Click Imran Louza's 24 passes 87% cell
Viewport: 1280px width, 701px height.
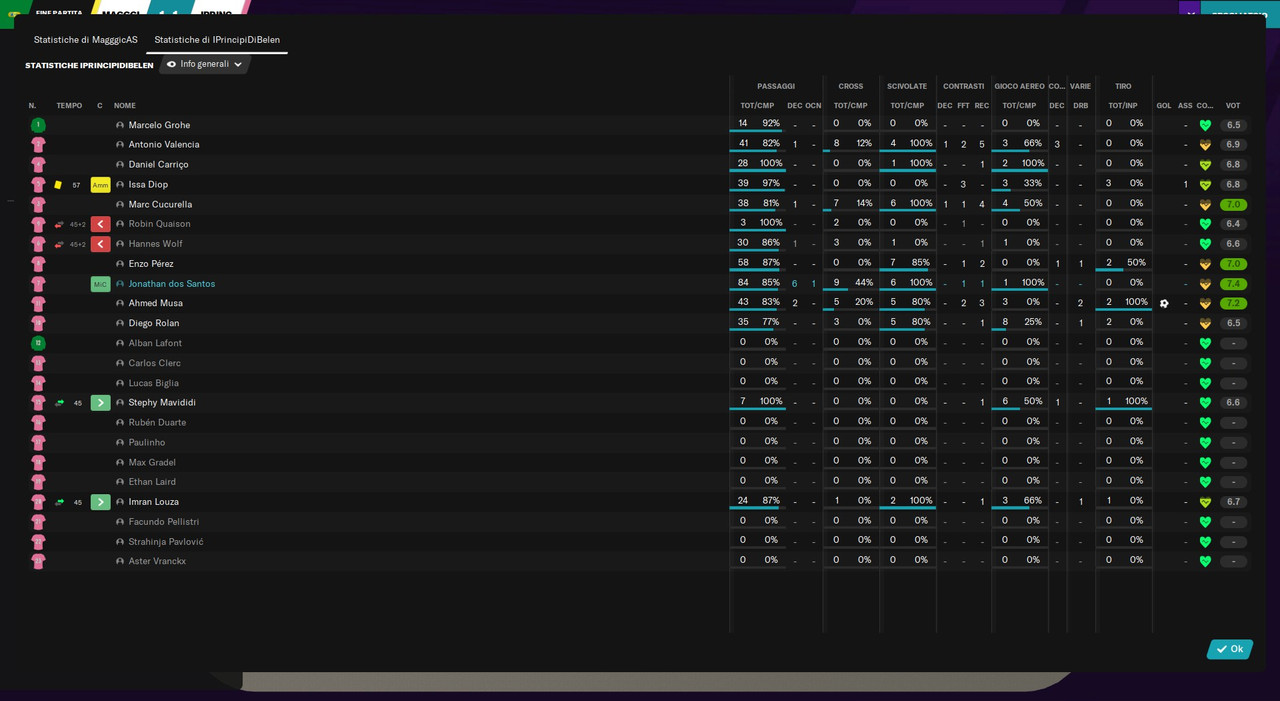point(758,501)
